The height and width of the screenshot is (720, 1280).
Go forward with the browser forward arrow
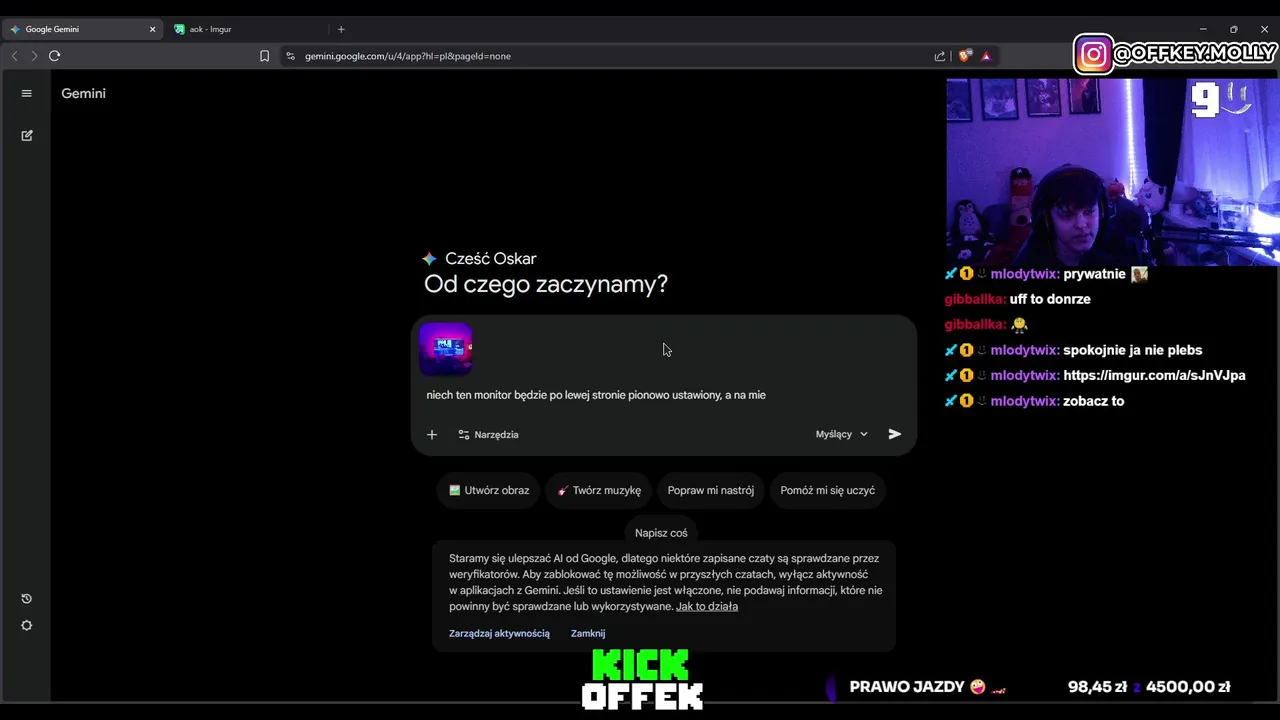pyautogui.click(x=34, y=56)
